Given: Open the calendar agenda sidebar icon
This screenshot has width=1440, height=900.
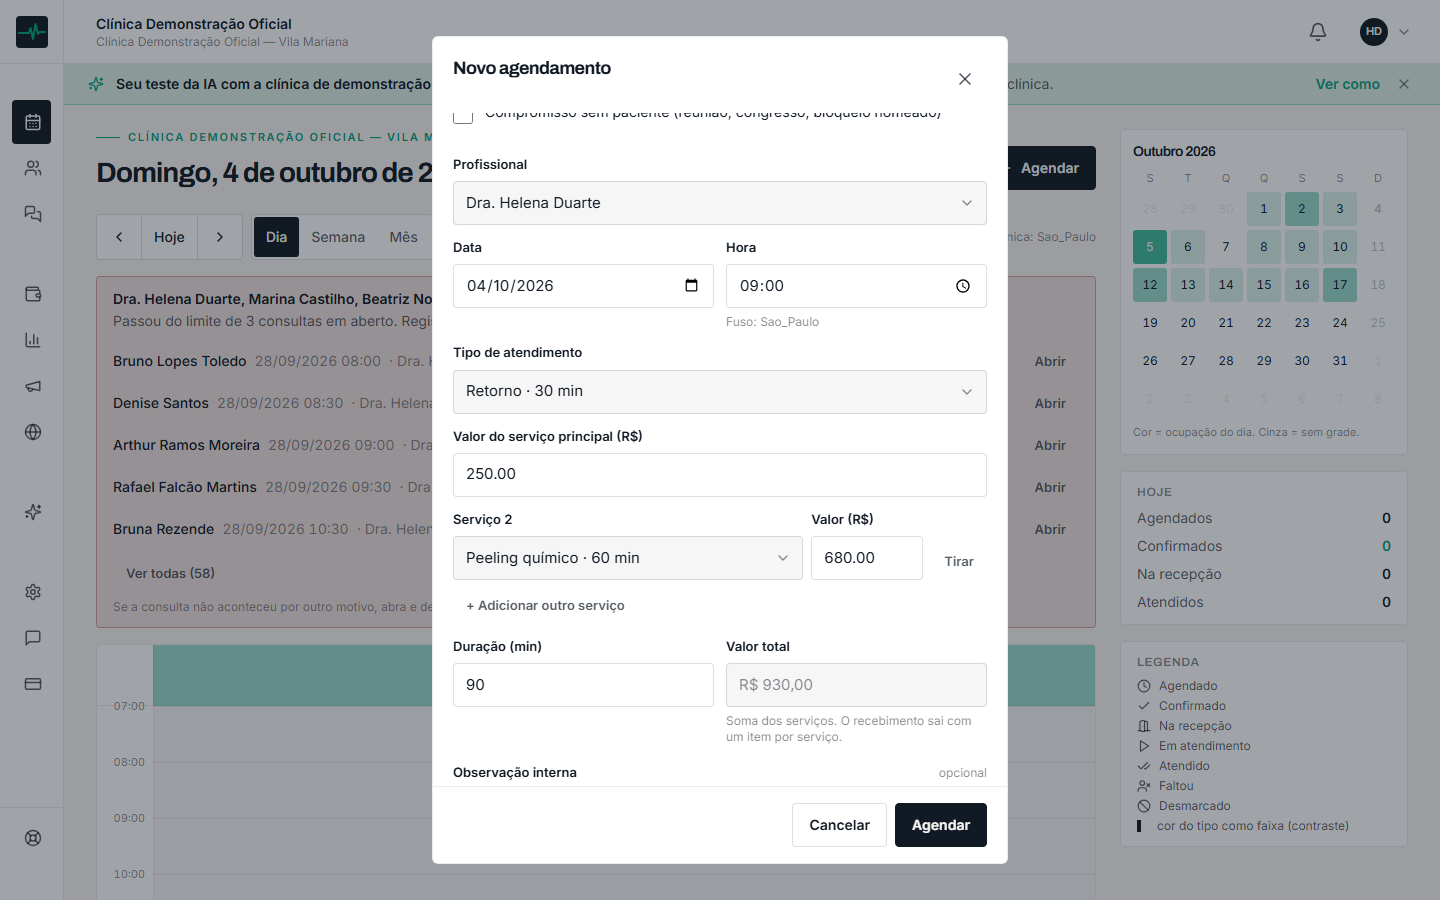Looking at the screenshot, I should [x=33, y=122].
